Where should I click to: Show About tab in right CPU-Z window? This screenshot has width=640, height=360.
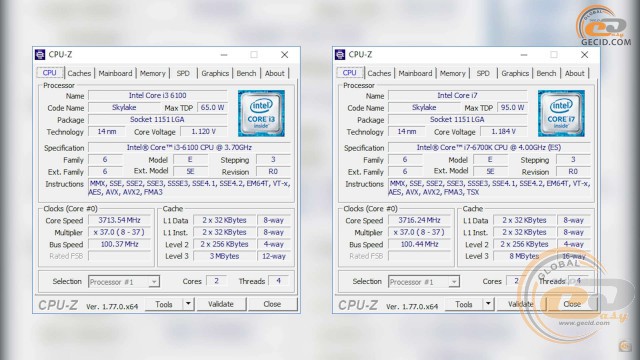(575, 73)
